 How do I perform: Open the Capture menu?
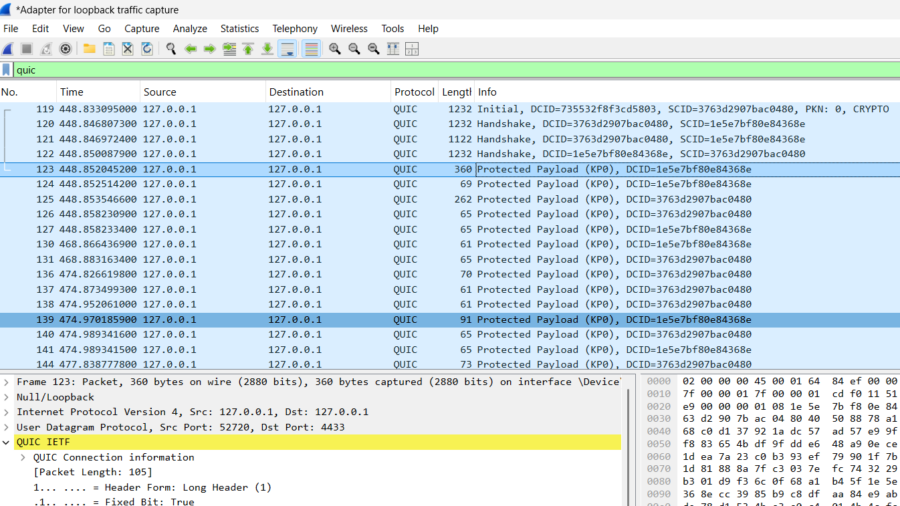pos(142,29)
